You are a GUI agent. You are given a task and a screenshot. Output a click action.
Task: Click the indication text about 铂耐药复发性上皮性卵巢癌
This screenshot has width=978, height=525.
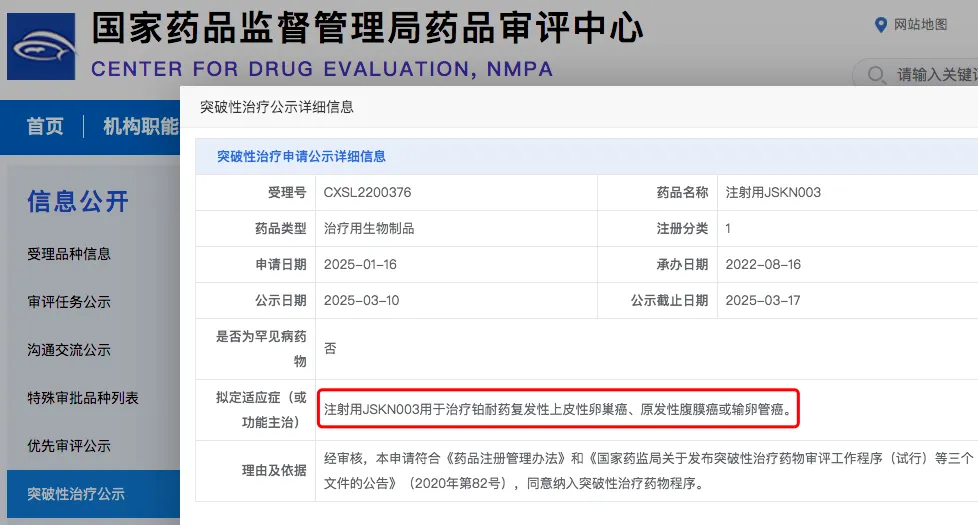point(558,409)
